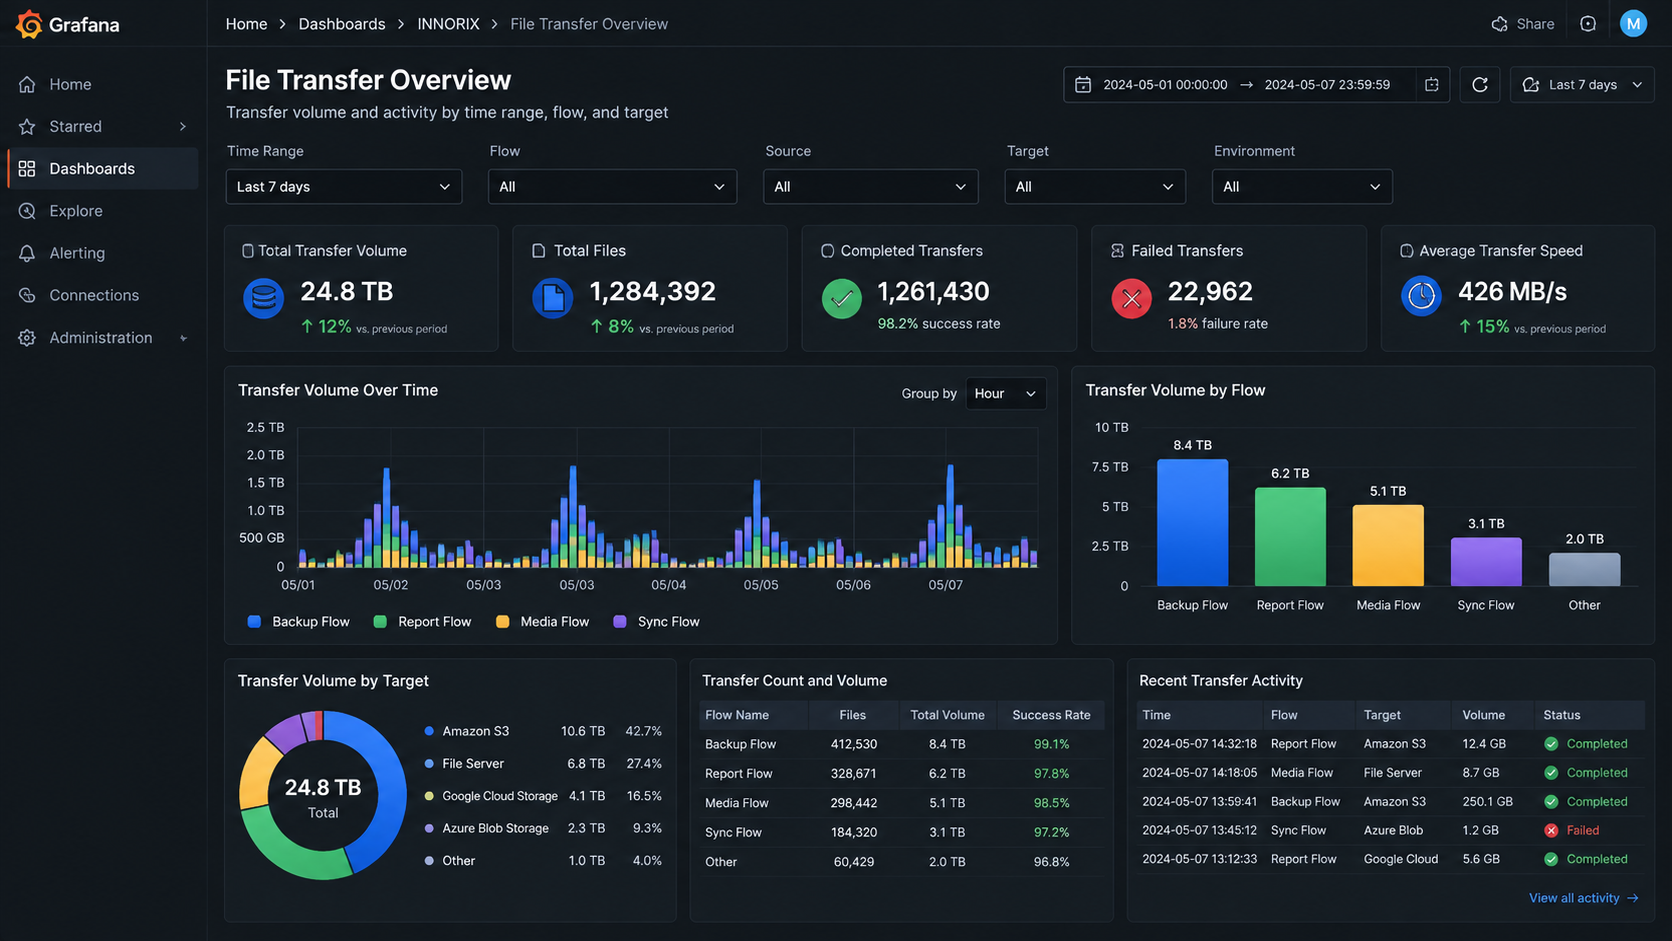Open the Source filter dropdown

pos(871,187)
